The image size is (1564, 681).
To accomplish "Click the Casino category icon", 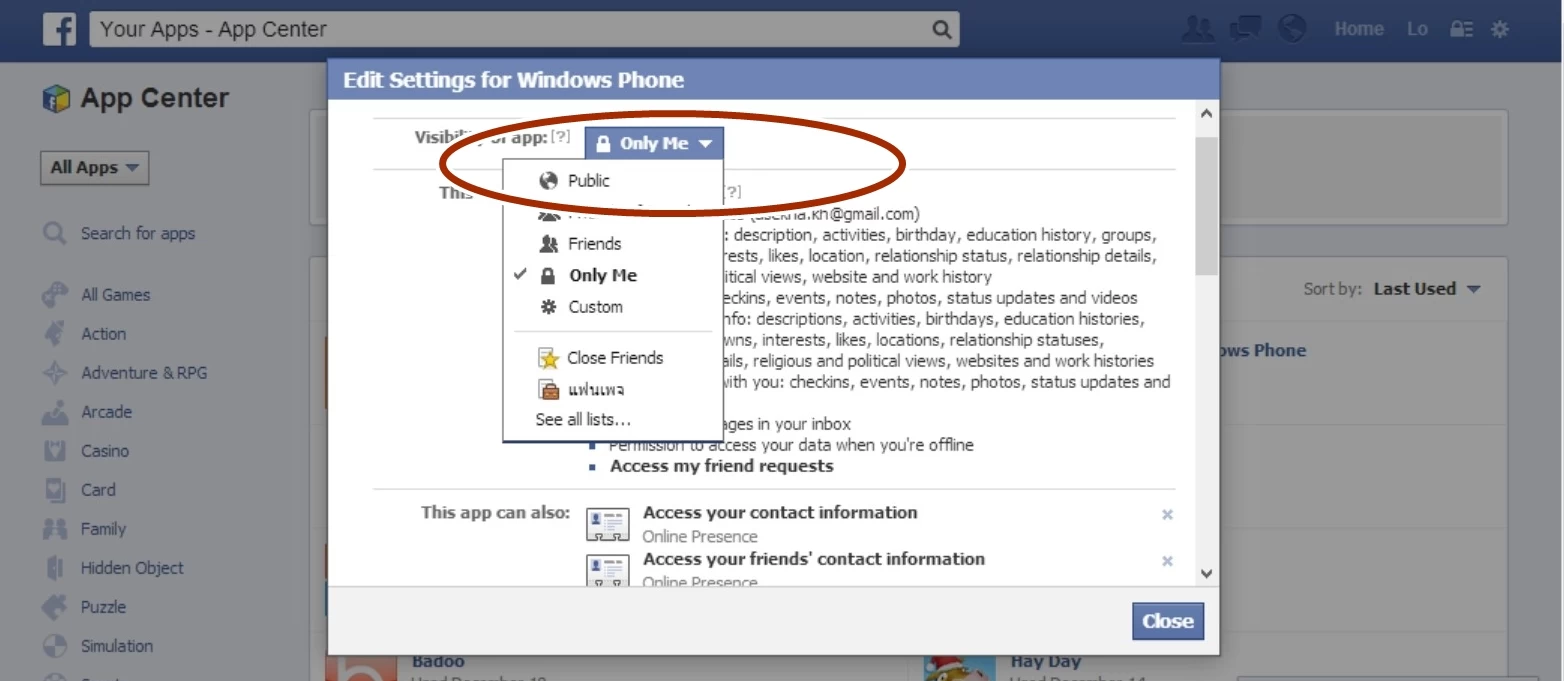I will click(x=54, y=451).
